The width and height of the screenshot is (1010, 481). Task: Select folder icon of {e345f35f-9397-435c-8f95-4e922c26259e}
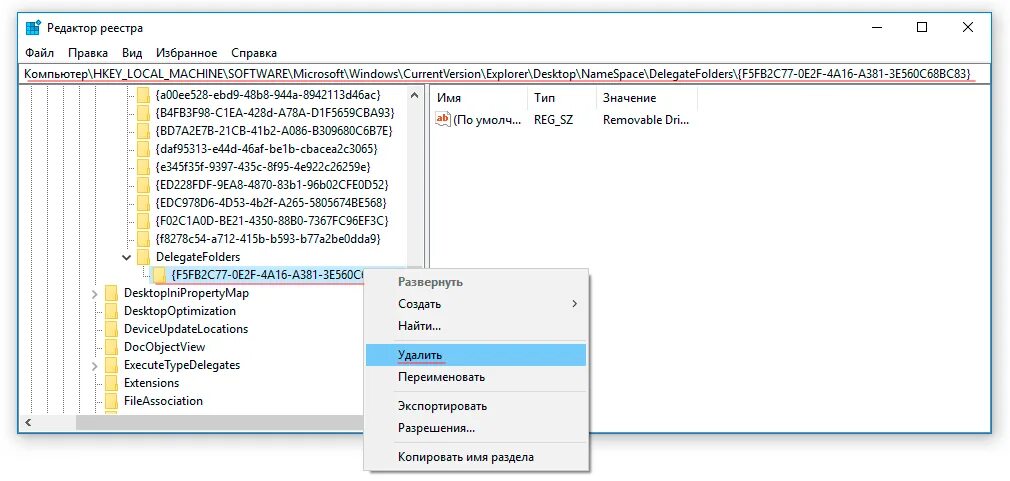tap(143, 167)
